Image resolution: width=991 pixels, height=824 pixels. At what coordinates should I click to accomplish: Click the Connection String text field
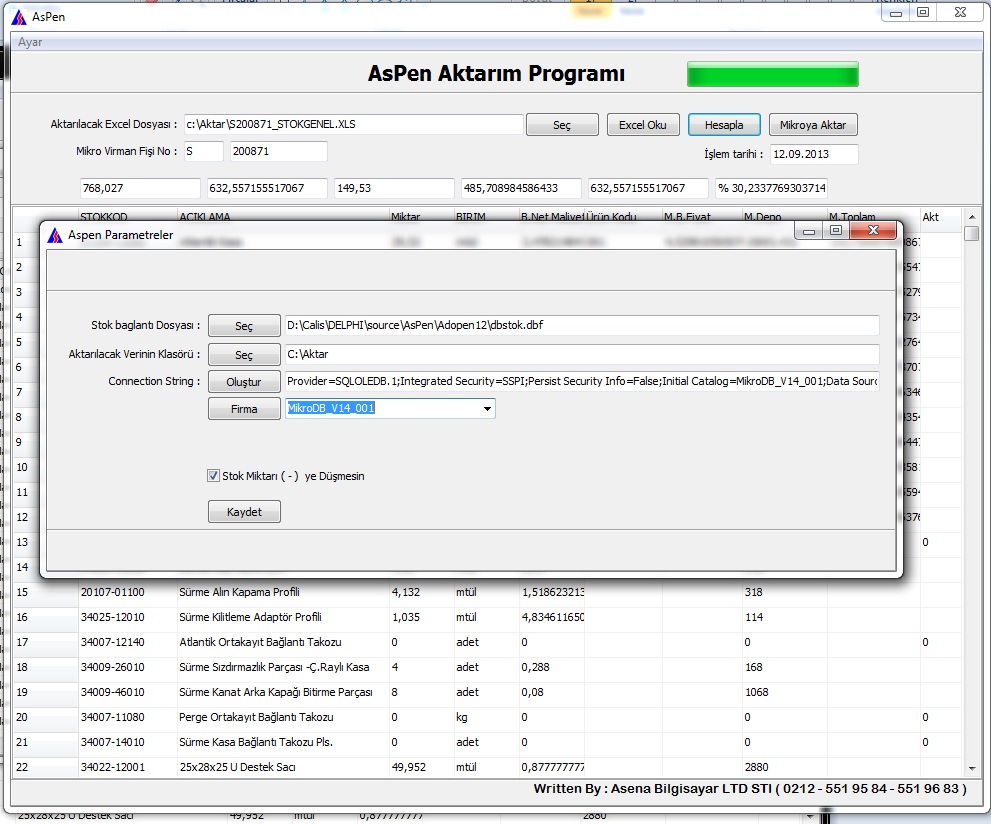coord(581,382)
